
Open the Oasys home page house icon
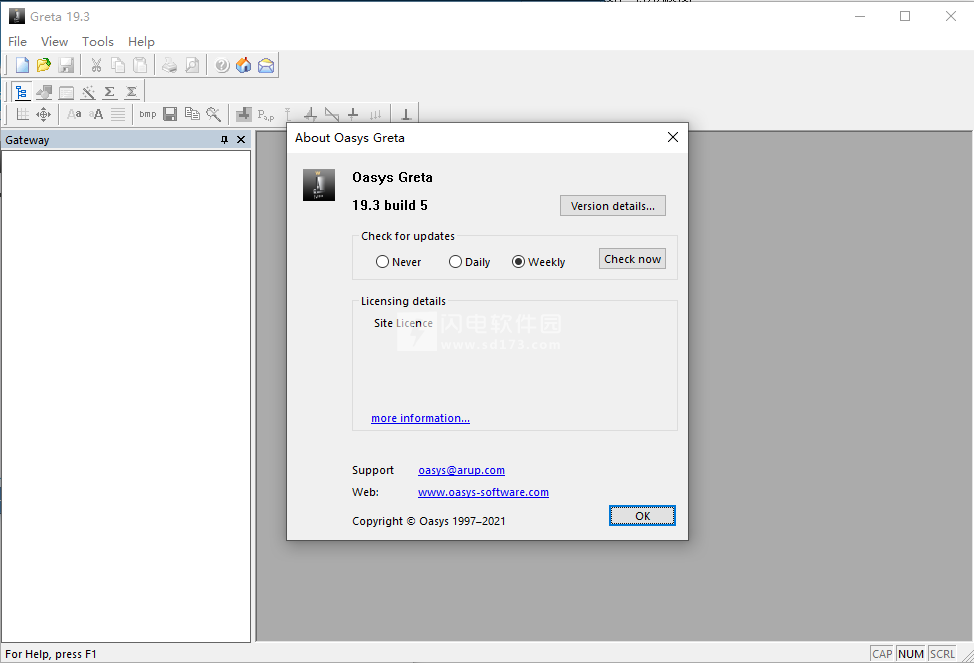click(244, 65)
